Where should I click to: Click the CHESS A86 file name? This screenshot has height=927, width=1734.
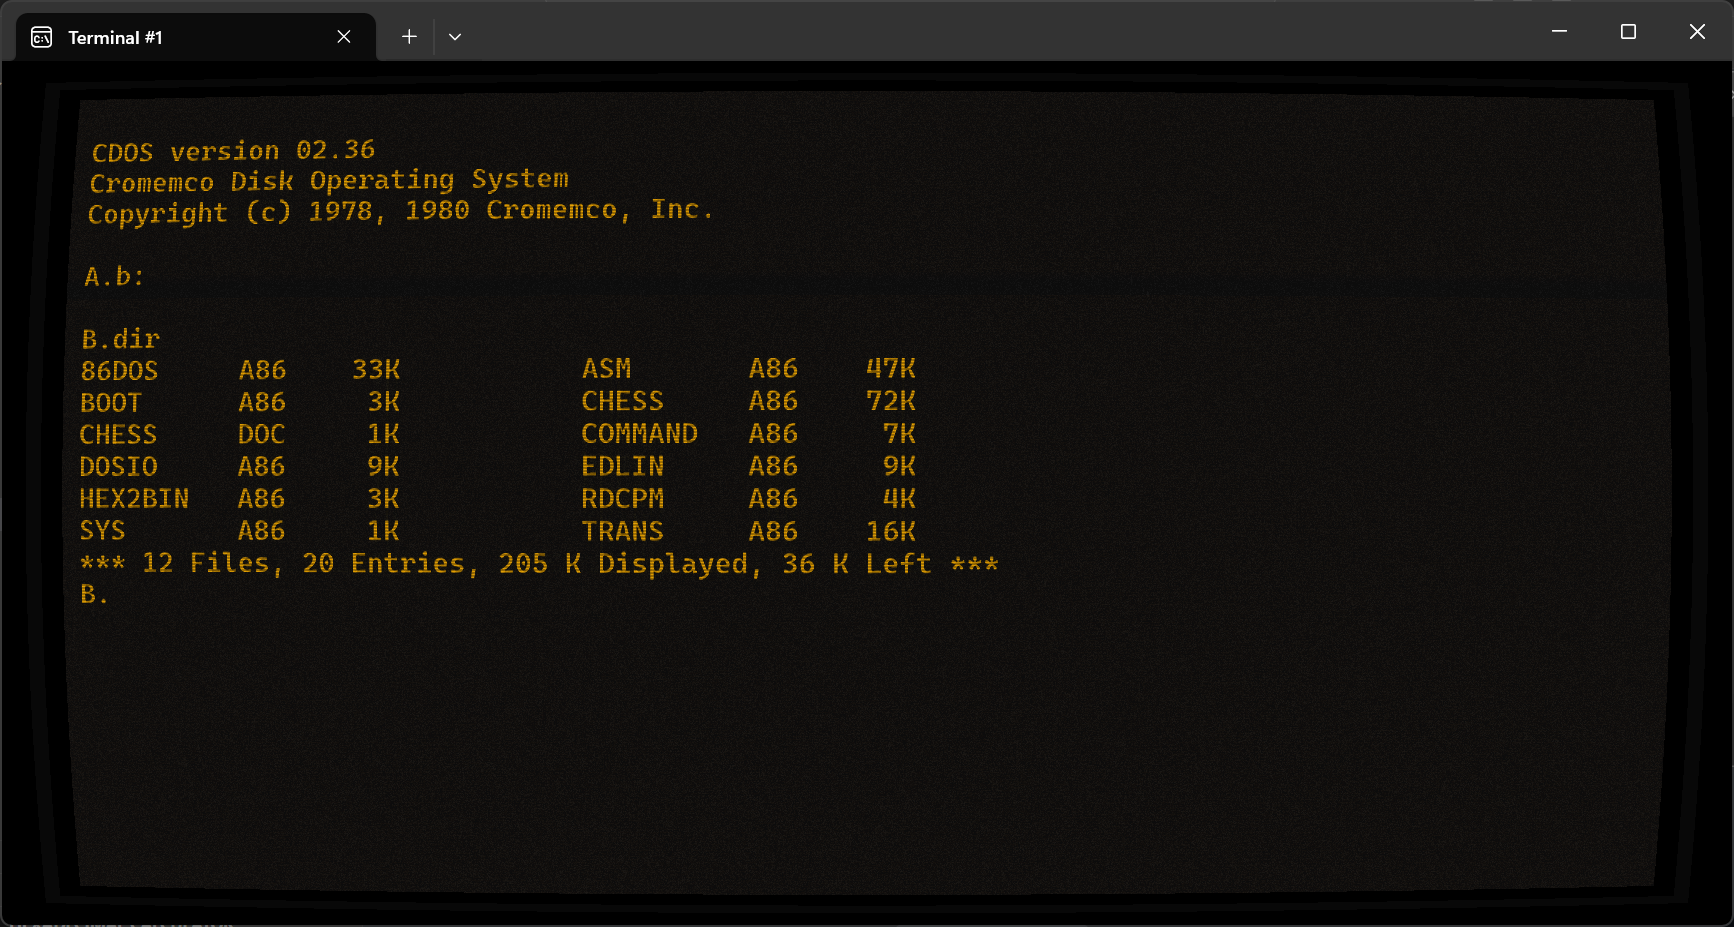622,401
